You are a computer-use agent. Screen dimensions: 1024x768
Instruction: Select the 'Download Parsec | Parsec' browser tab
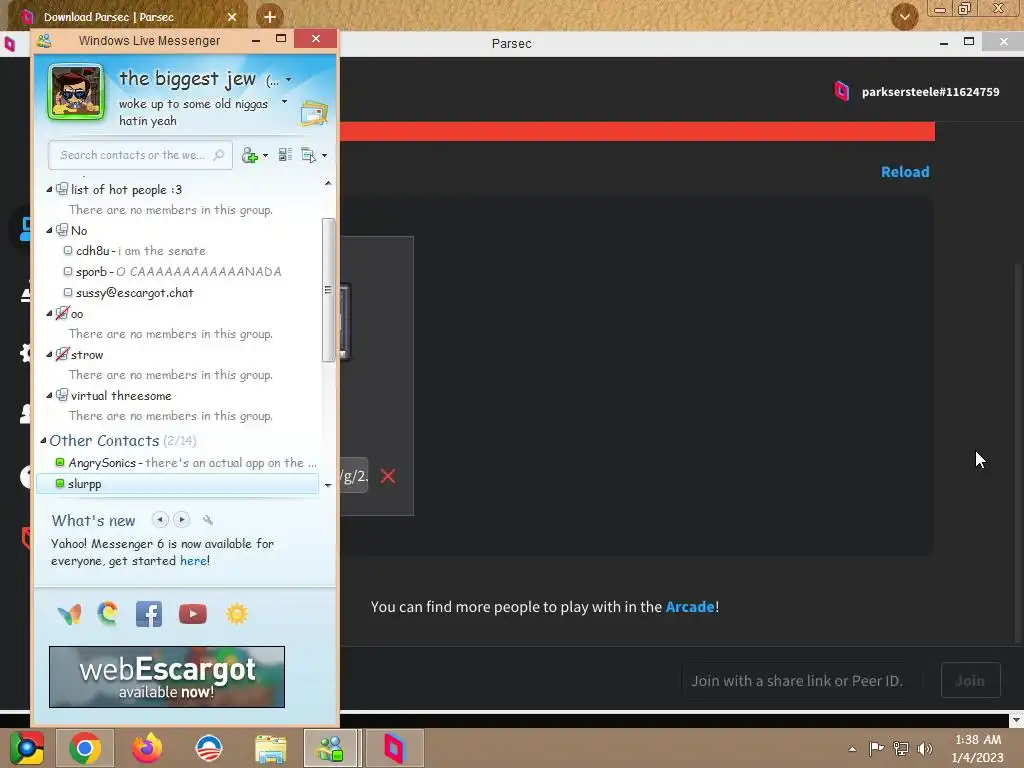(129, 17)
